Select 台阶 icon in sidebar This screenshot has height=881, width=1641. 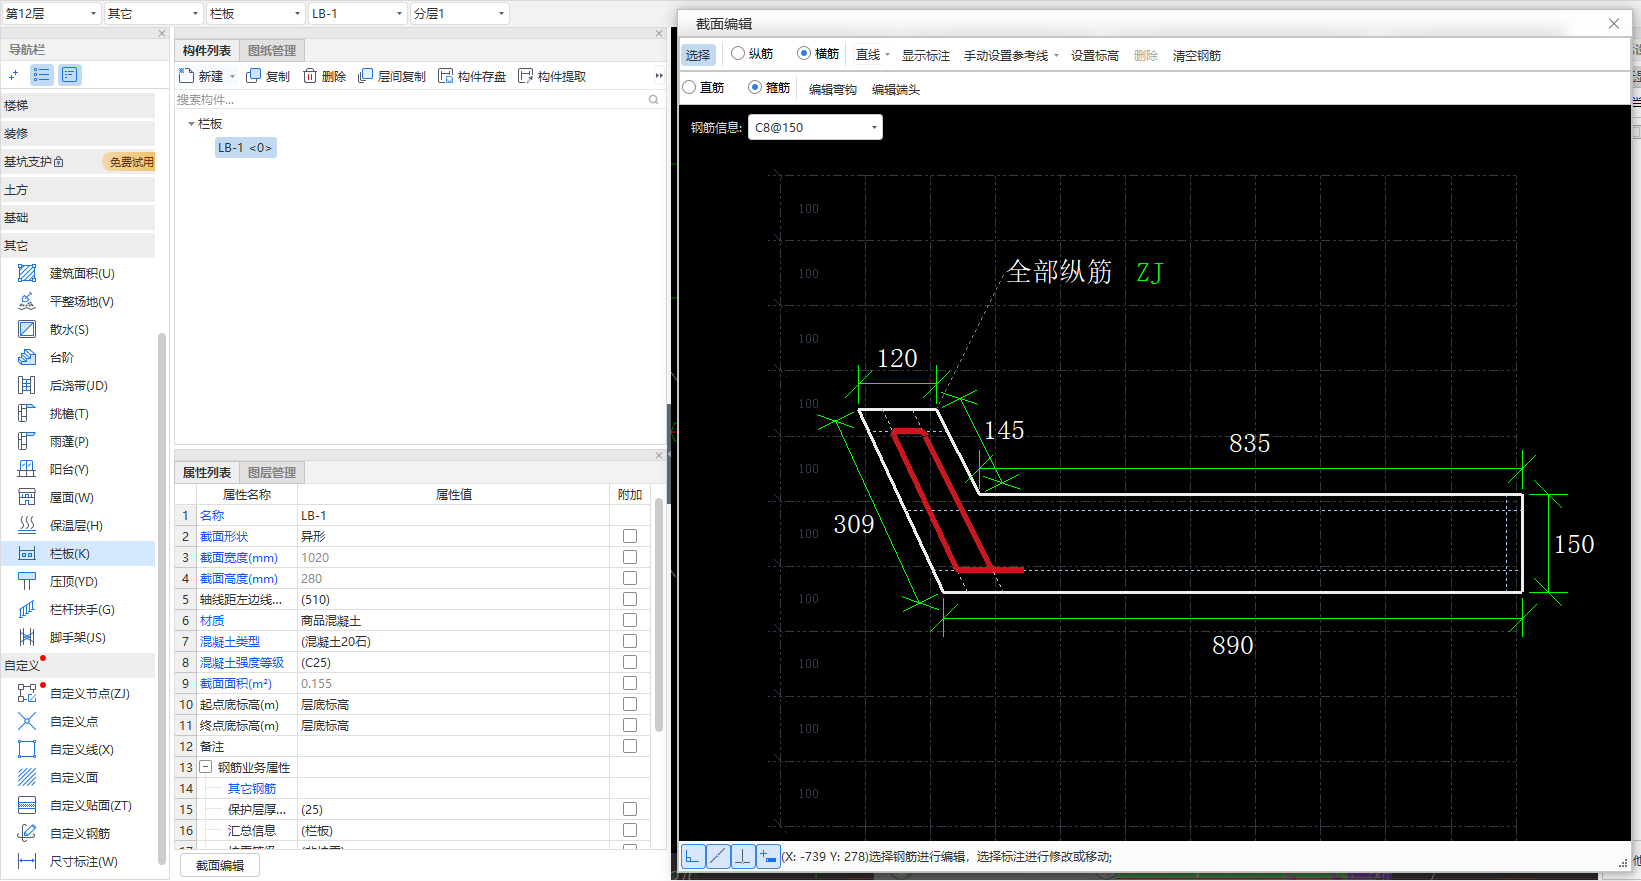(x=27, y=357)
